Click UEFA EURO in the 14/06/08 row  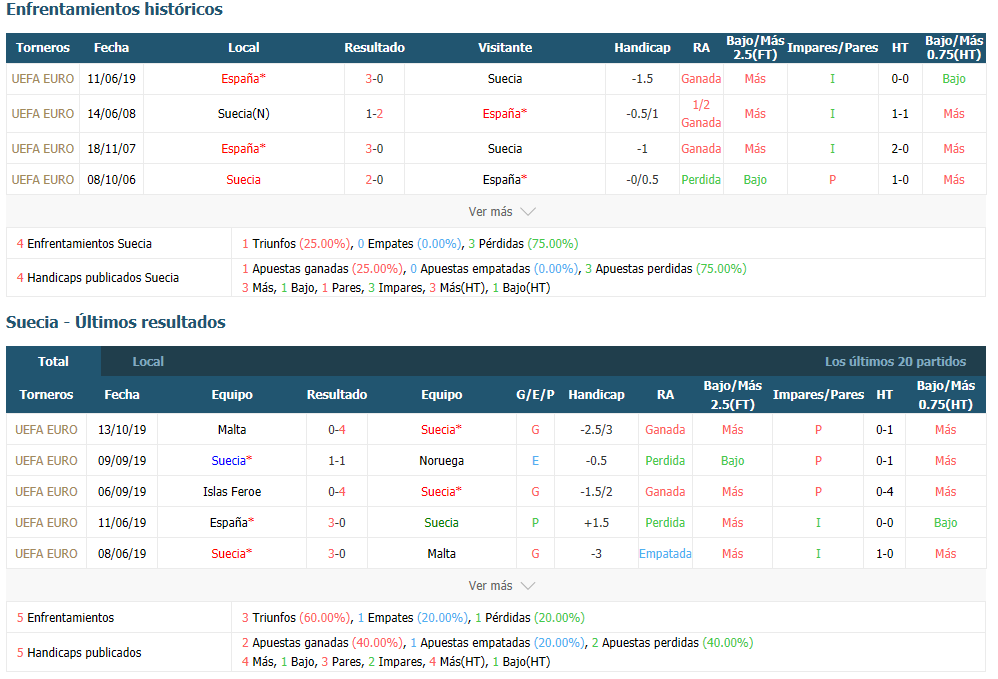click(x=43, y=114)
